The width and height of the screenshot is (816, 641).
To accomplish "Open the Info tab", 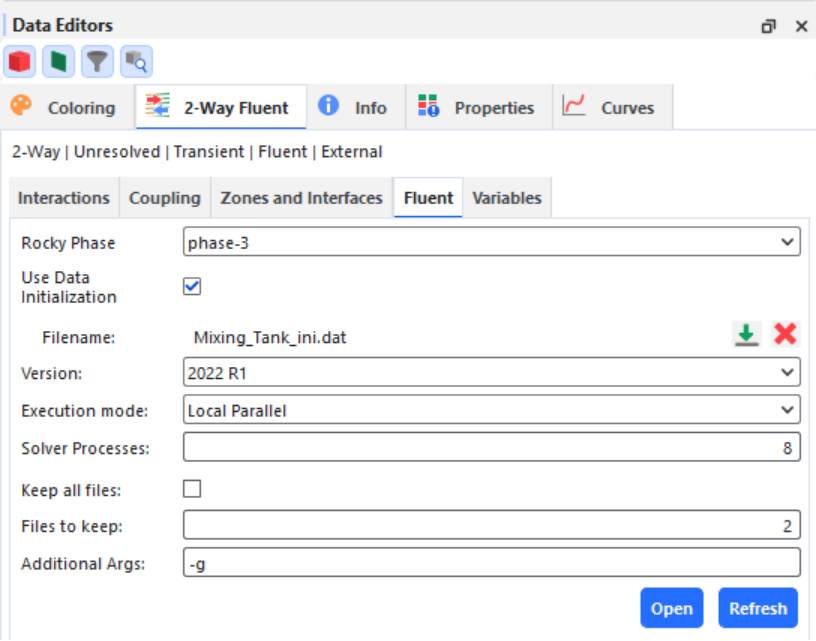I will point(356,107).
